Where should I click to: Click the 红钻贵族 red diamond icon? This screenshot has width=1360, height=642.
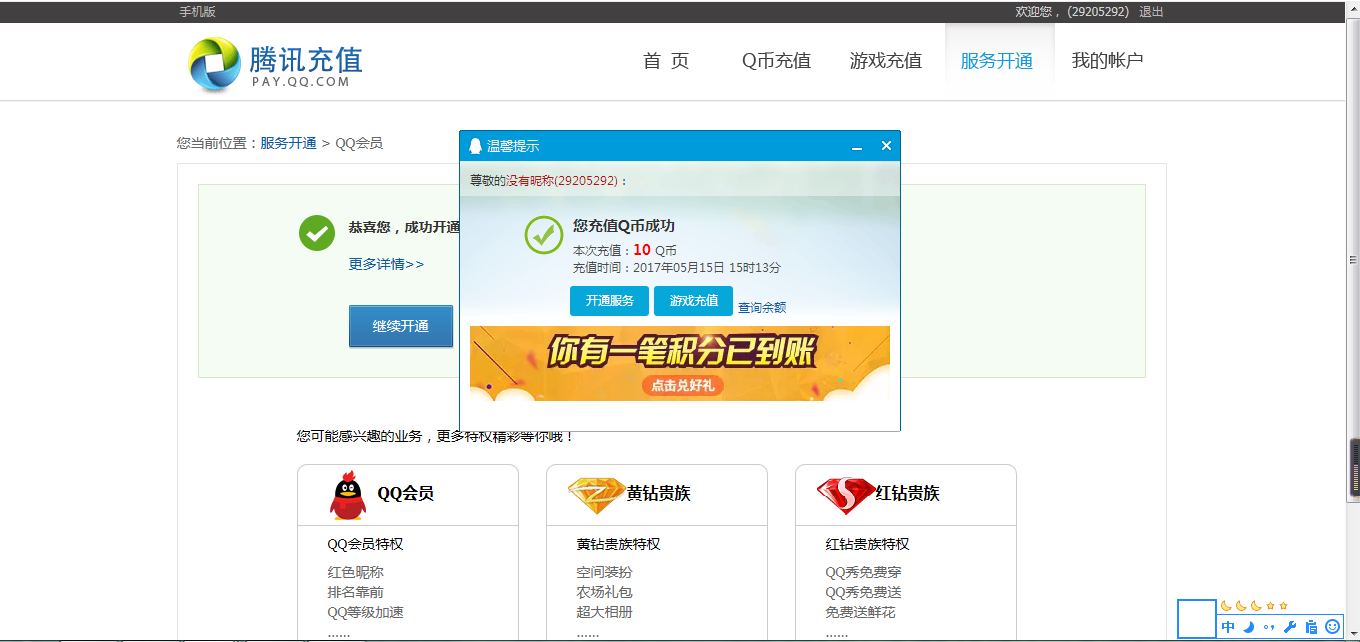[x=846, y=494]
